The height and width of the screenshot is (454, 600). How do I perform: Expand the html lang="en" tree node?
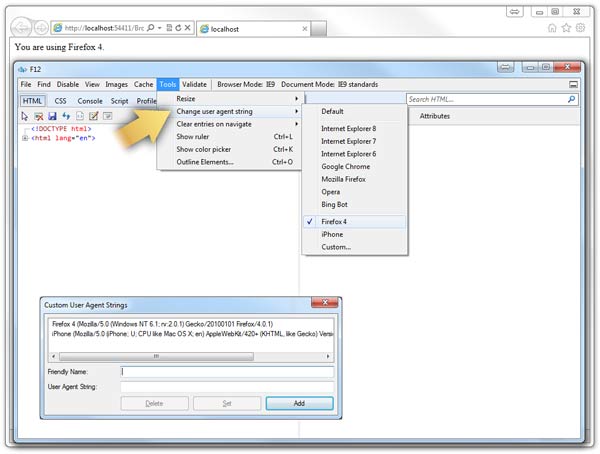click(25, 138)
